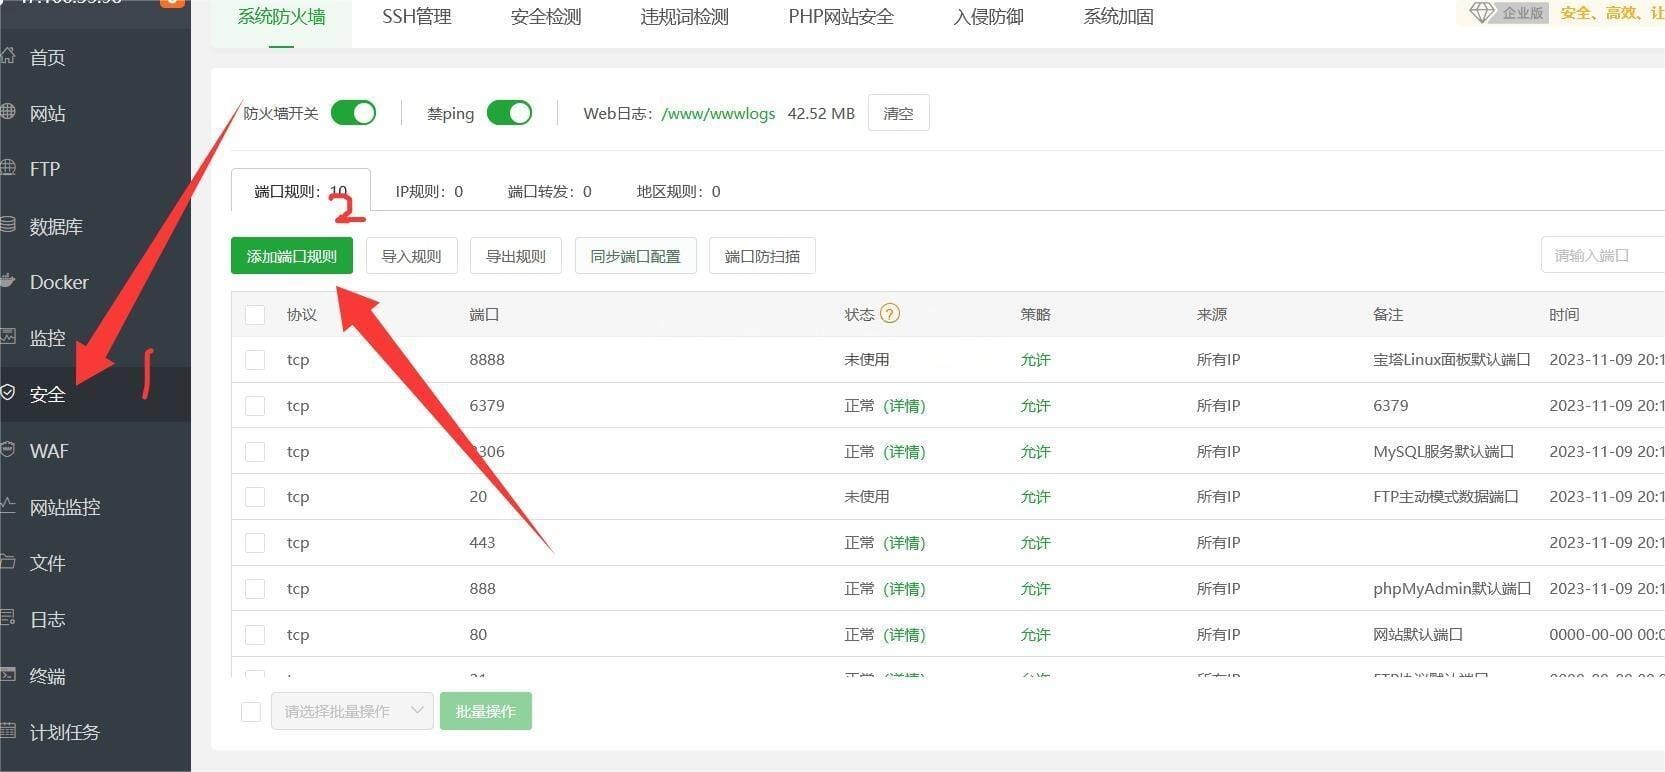The height and width of the screenshot is (772, 1665).
Task: Click the question mark icon beside 状态
Action: 889,313
